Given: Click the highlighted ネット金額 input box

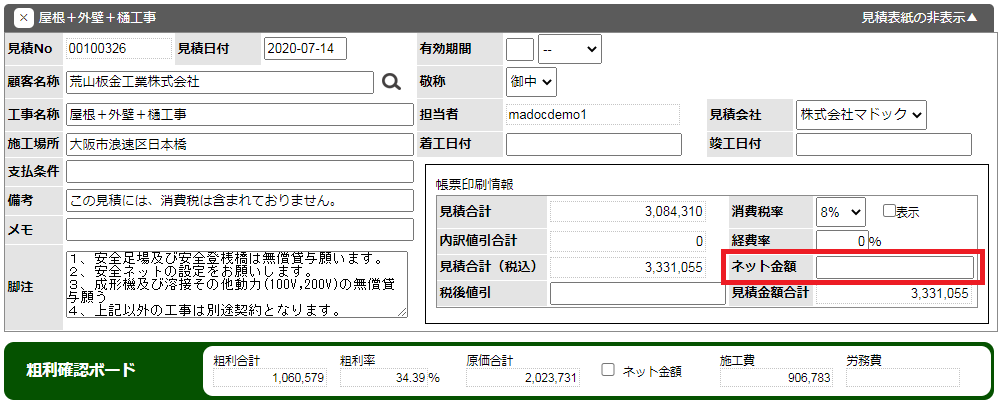Looking at the screenshot, I should coord(894,267).
